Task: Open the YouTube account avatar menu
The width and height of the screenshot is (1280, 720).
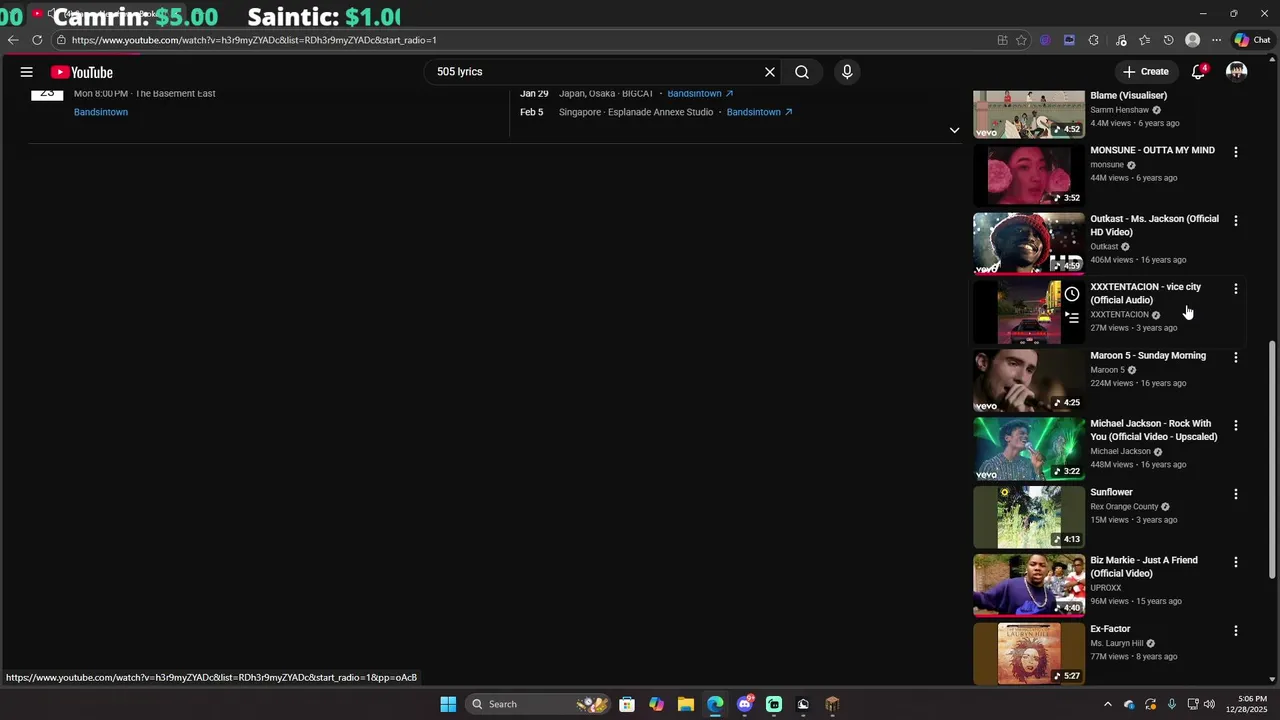Action: pyautogui.click(x=1237, y=72)
